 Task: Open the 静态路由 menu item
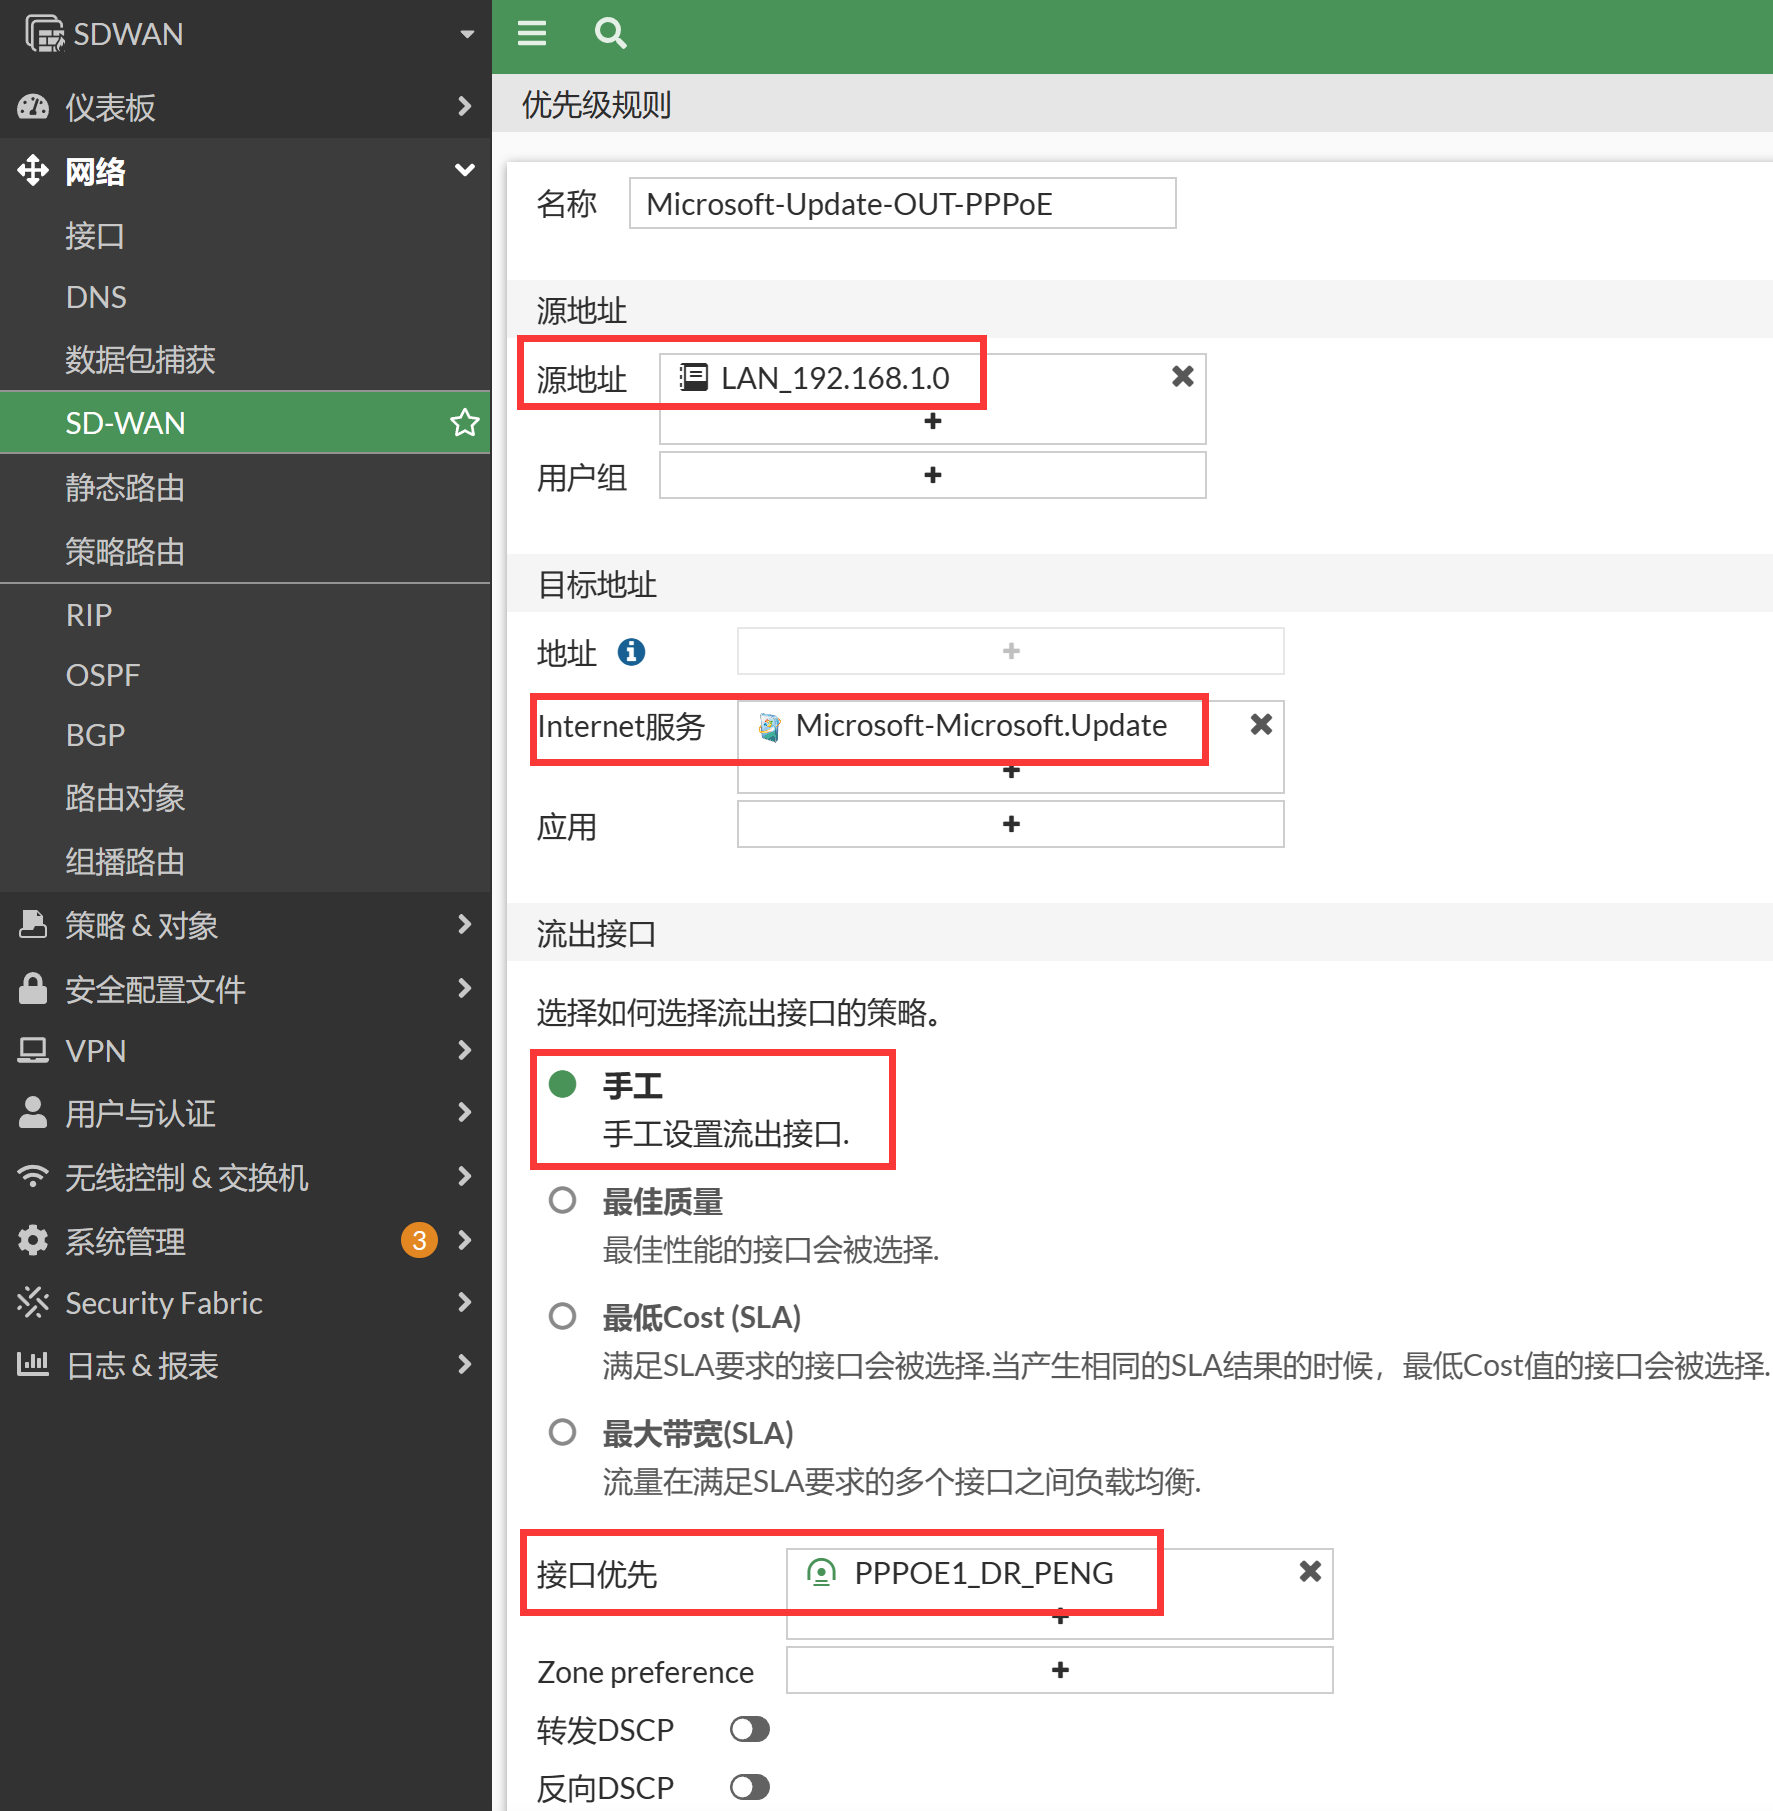coord(125,488)
